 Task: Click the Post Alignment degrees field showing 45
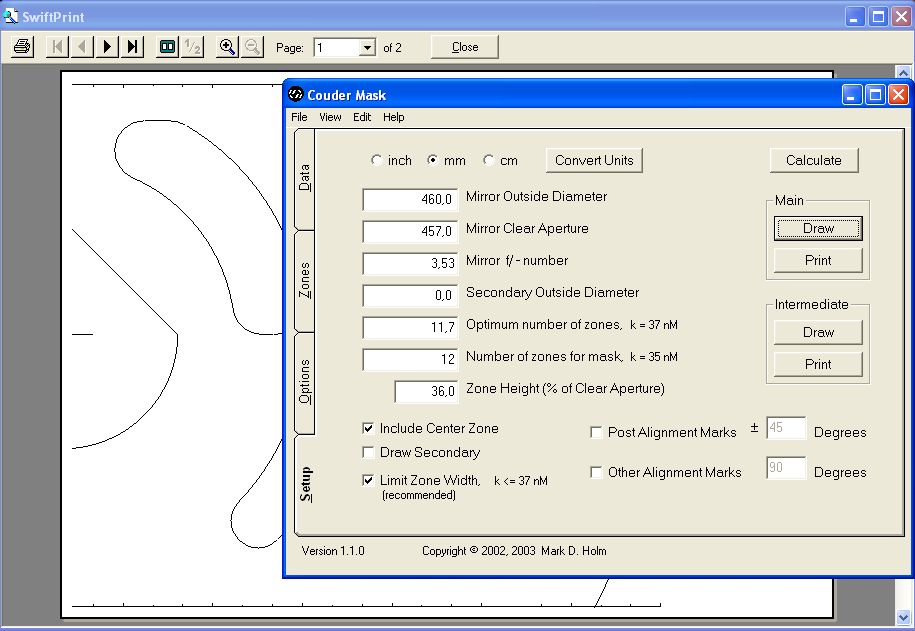(x=786, y=428)
